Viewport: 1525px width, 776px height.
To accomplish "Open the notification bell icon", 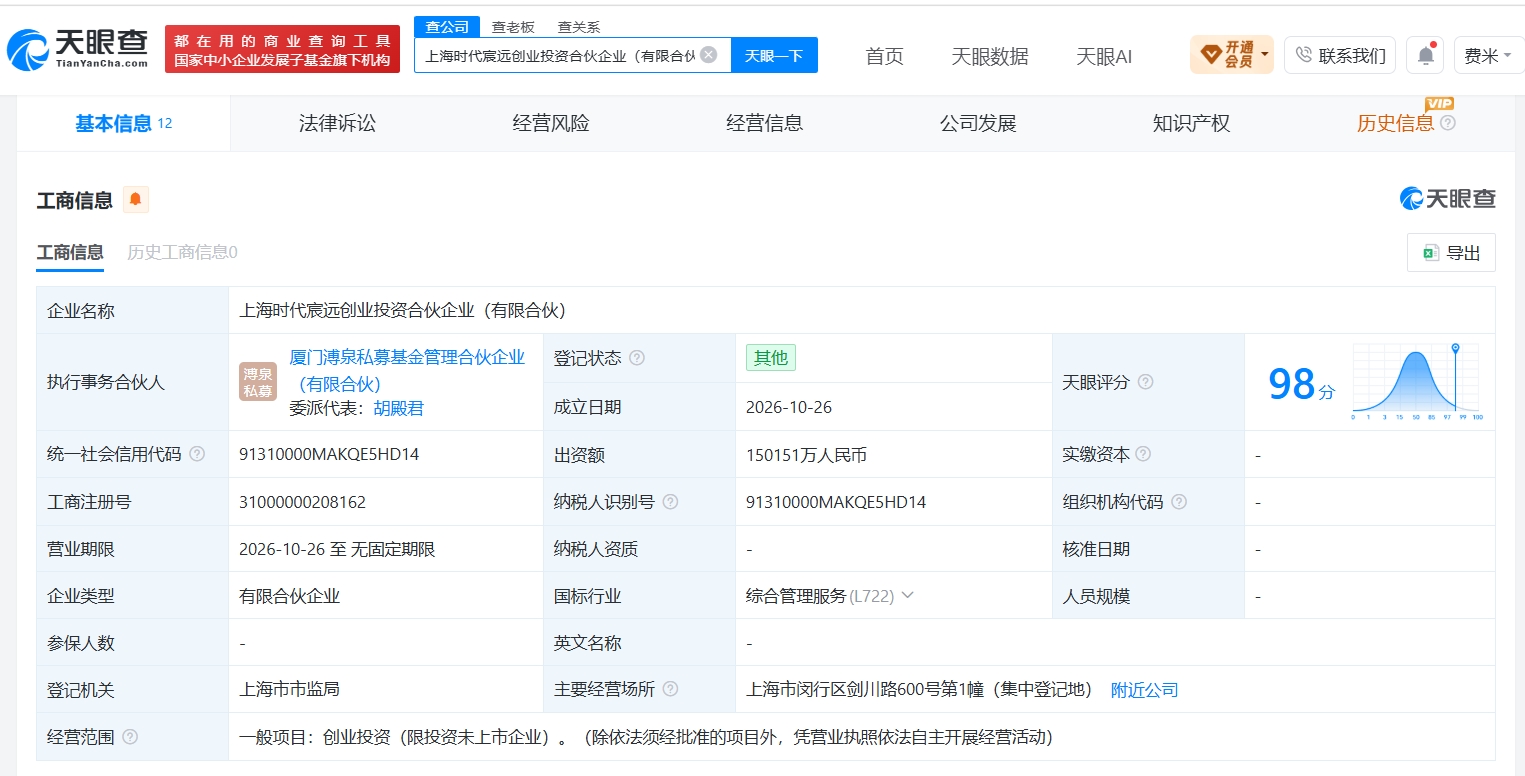I will (1425, 55).
